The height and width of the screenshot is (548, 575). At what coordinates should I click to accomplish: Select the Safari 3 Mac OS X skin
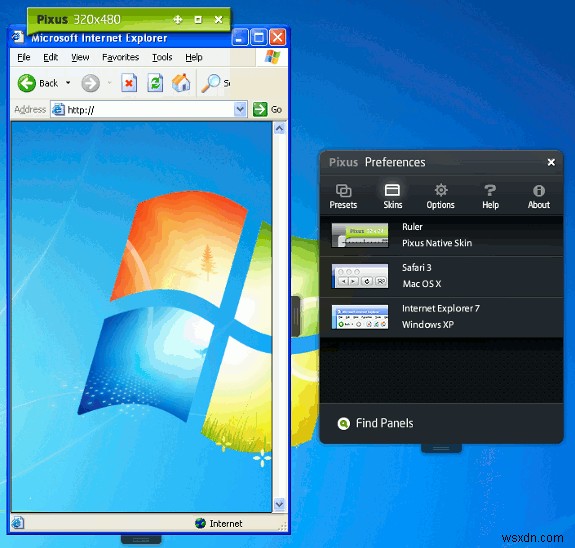441,277
